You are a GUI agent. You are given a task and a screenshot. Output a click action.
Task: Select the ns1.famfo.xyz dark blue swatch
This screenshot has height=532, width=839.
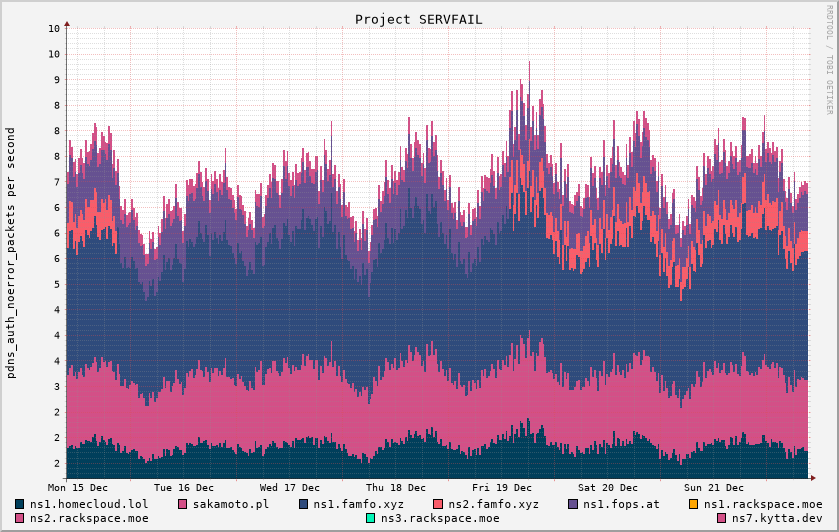(x=304, y=504)
